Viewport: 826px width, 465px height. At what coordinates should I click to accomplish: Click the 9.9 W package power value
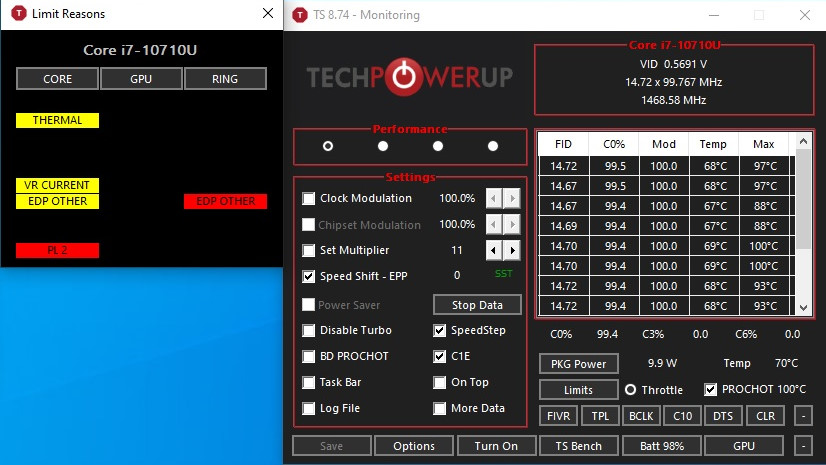[662, 363]
